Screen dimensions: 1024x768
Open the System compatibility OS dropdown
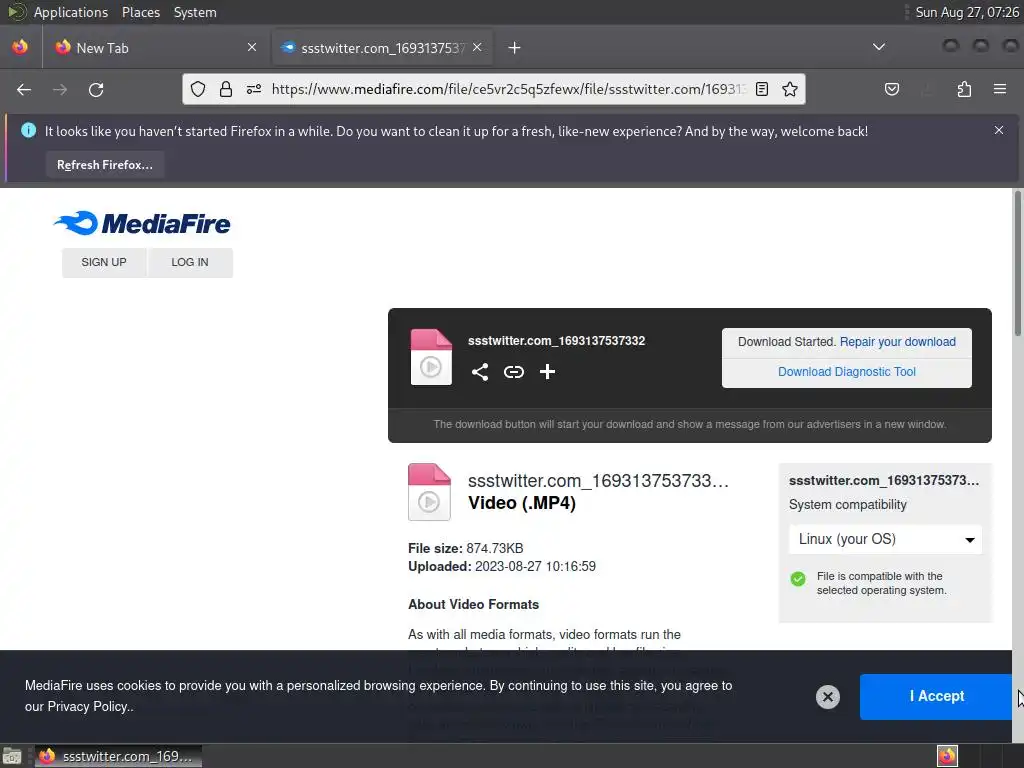(x=885, y=539)
